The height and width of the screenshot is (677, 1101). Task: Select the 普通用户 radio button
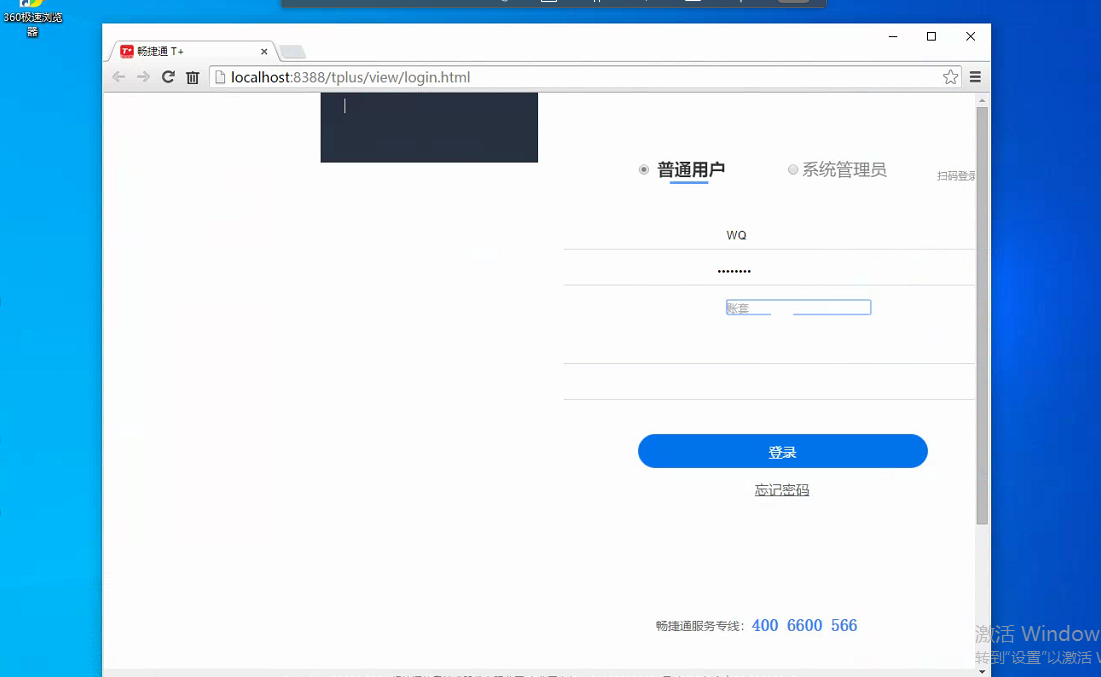(x=643, y=169)
